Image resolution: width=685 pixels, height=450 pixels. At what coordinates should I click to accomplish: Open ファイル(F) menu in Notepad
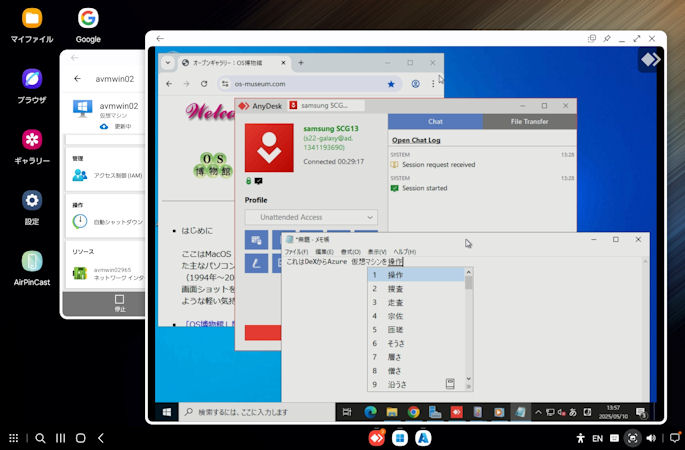point(296,252)
